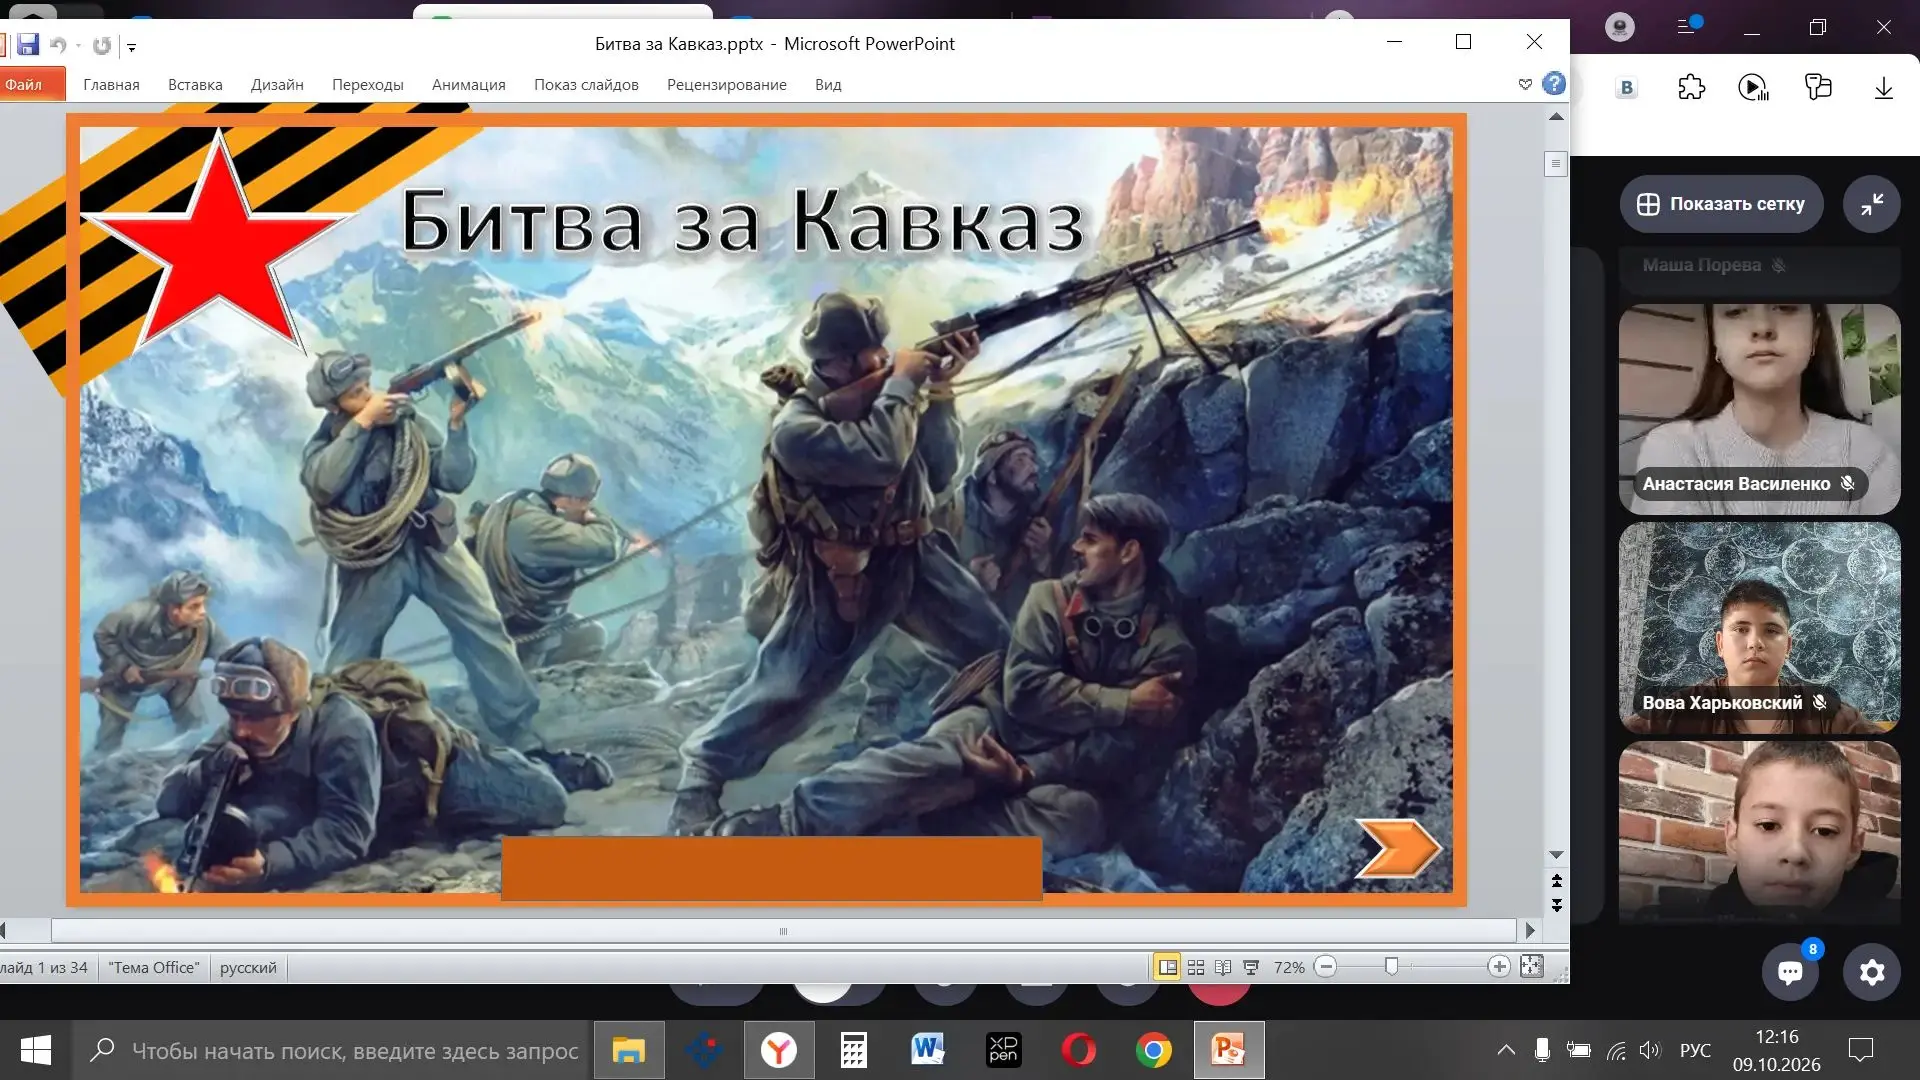Screen dimensions: 1920x1080
Task: Click the zoom slider handle in status bar
Action: click(1391, 967)
